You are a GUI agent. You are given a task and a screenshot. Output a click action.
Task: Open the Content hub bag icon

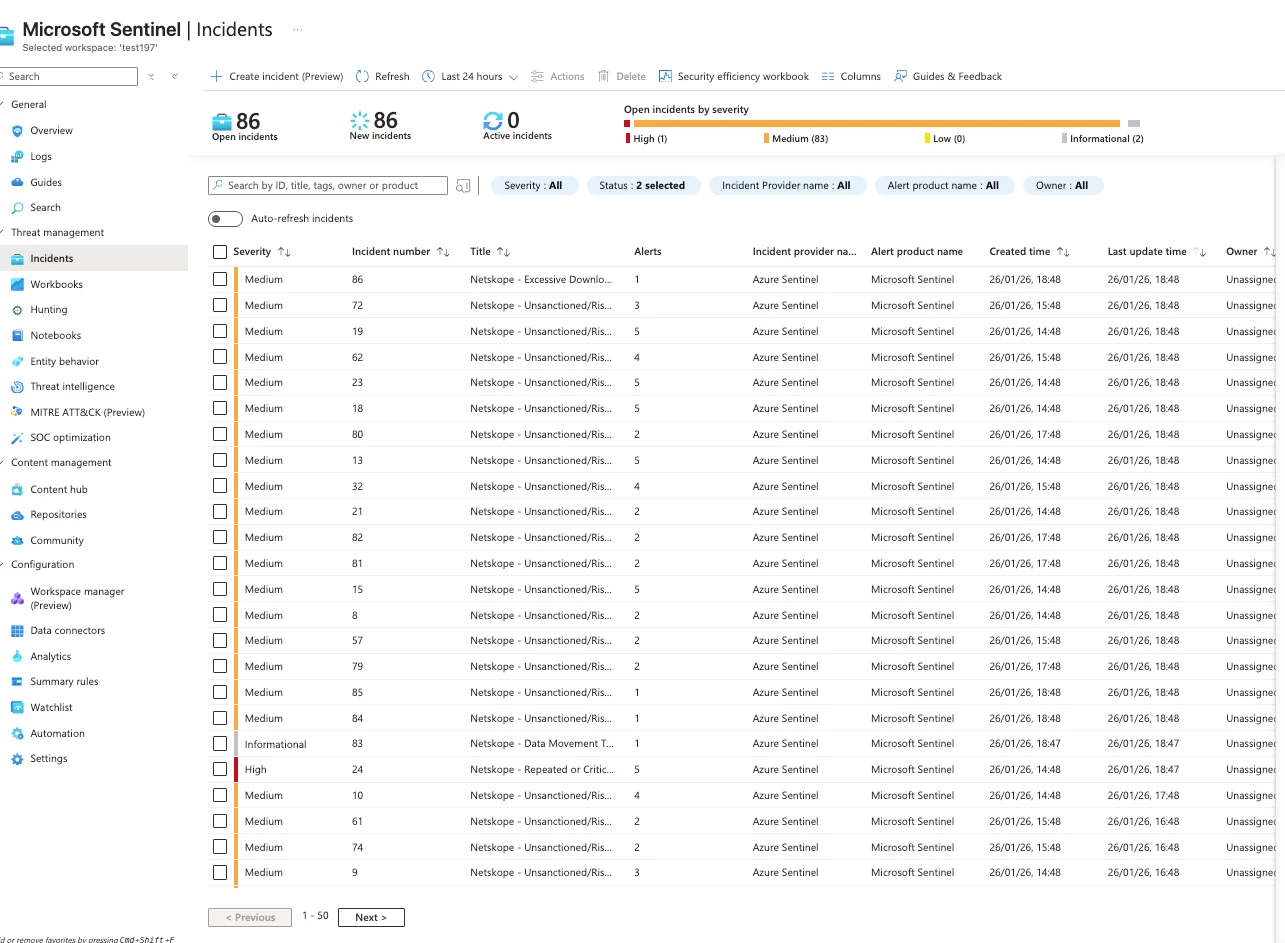(x=17, y=490)
